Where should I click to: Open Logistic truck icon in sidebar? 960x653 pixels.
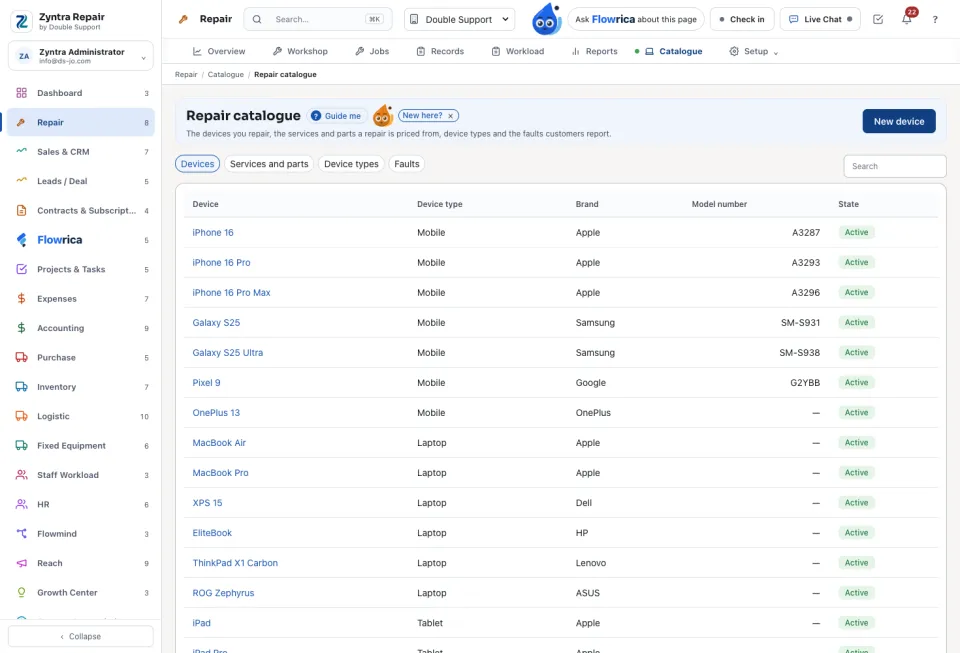[x=21, y=416]
